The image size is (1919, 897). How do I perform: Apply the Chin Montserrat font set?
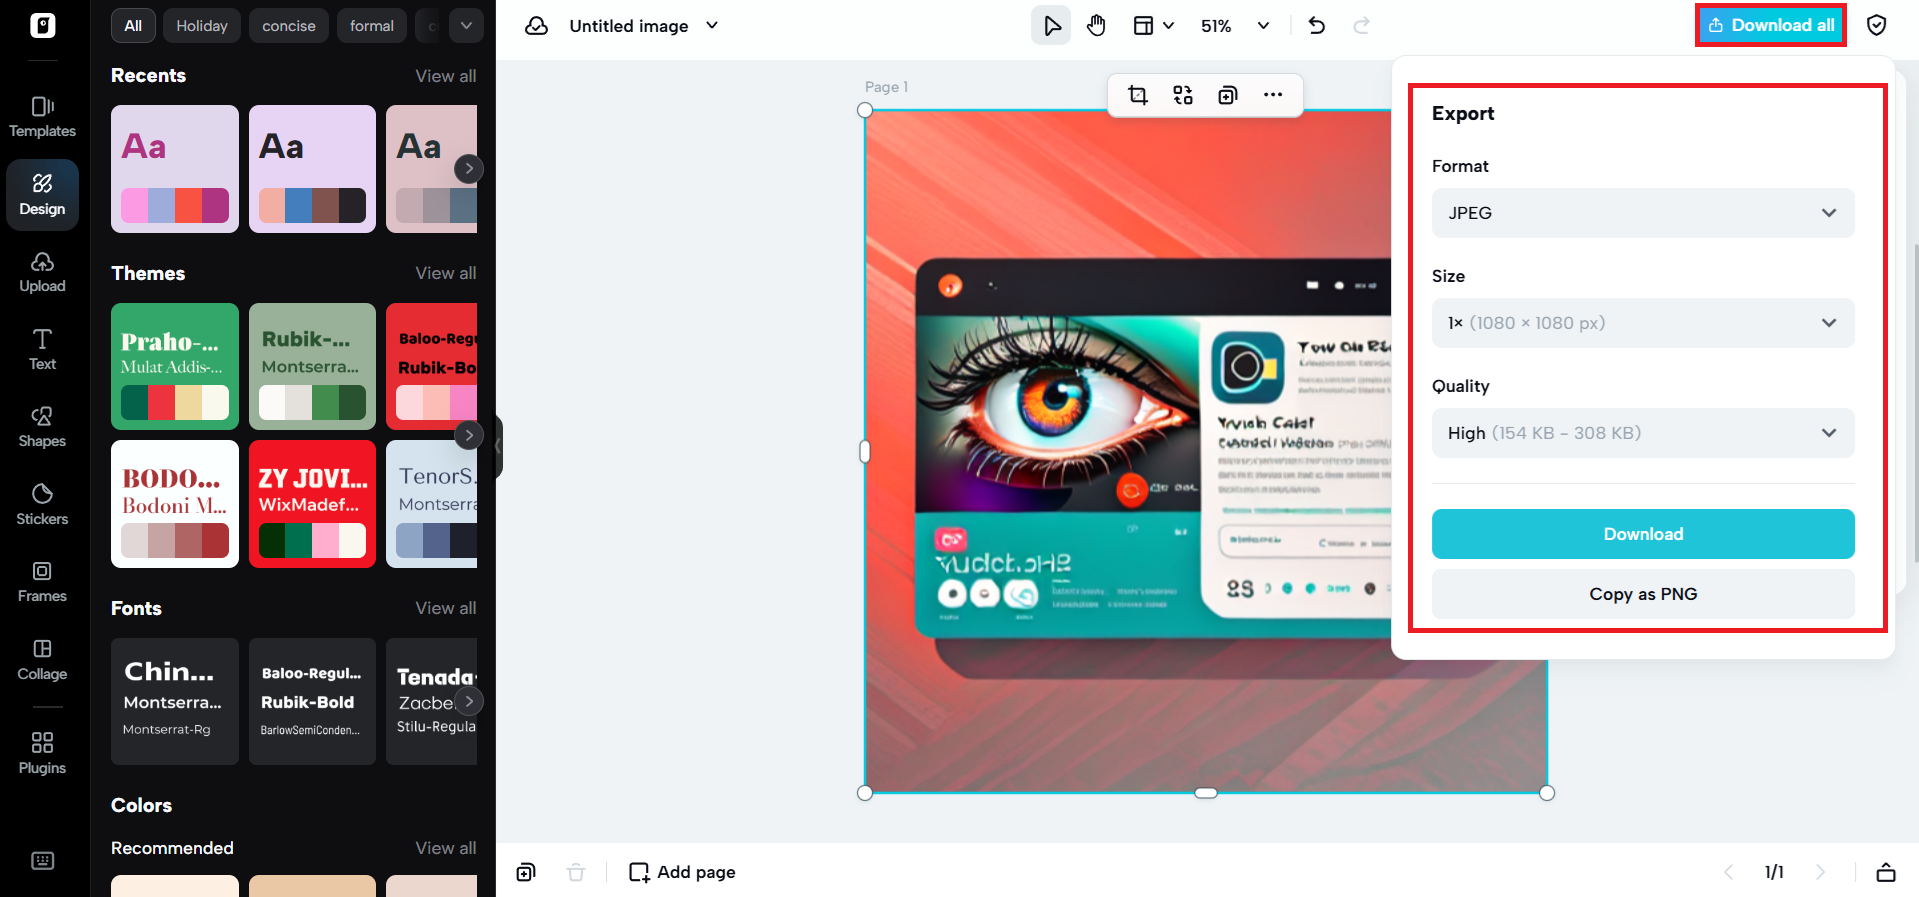point(175,701)
